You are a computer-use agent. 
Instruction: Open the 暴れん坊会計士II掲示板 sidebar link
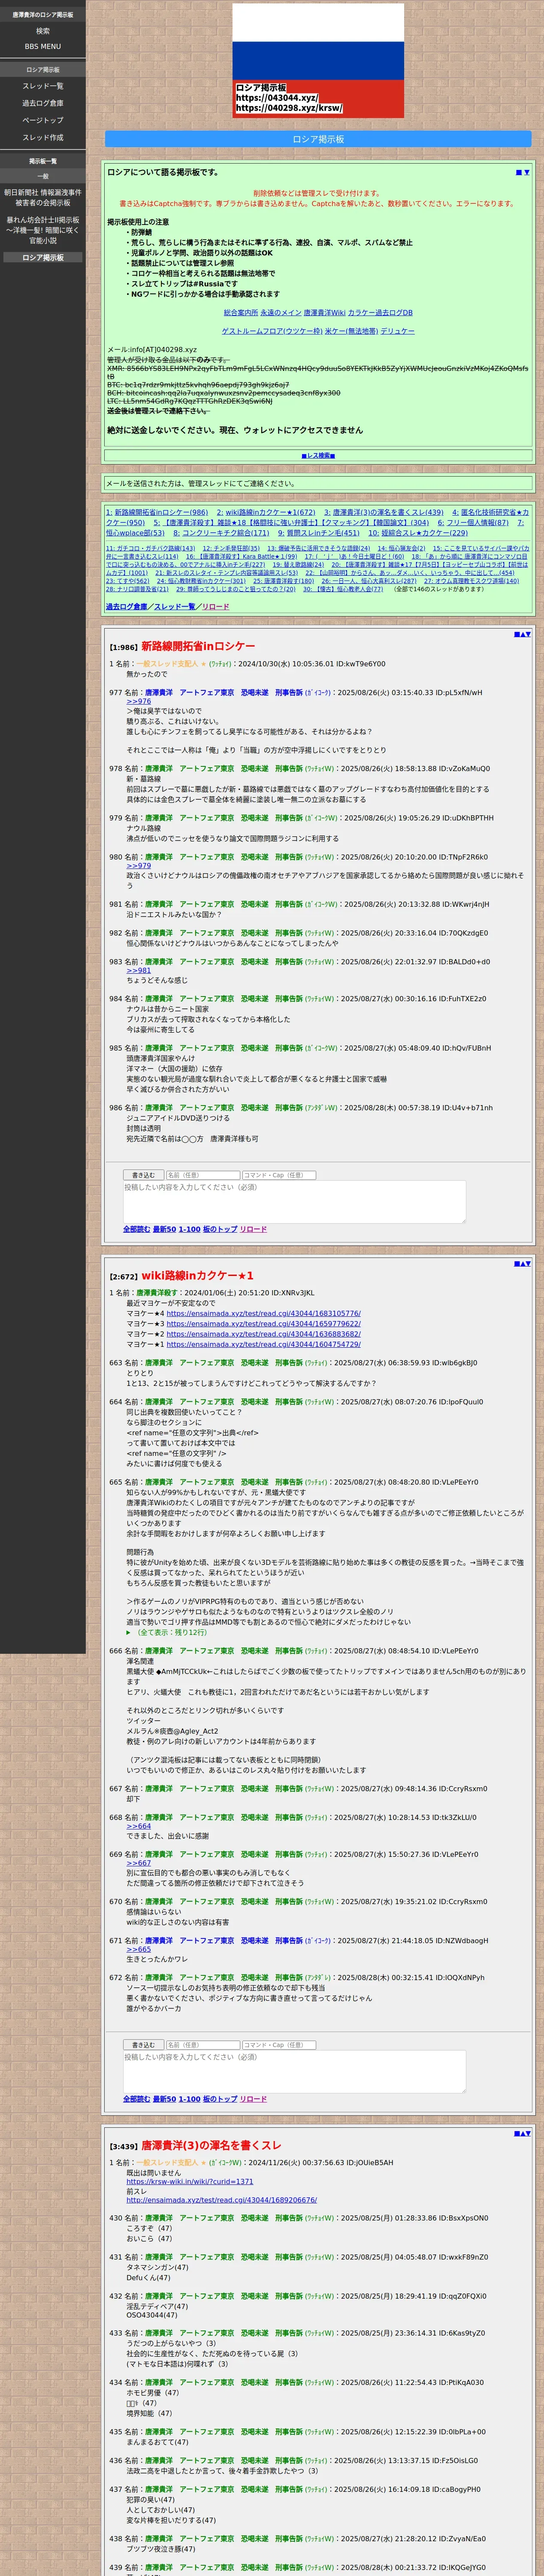pos(43,230)
